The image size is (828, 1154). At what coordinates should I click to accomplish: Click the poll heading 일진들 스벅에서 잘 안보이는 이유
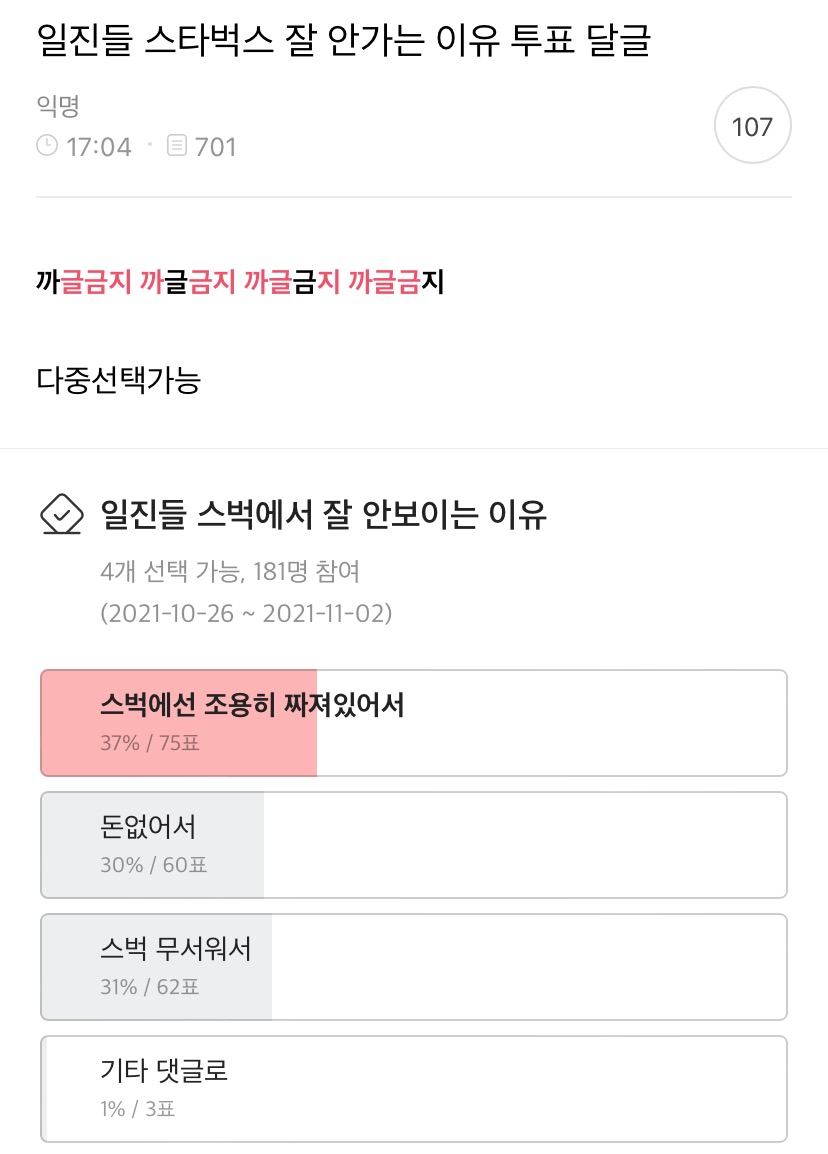pos(323,513)
